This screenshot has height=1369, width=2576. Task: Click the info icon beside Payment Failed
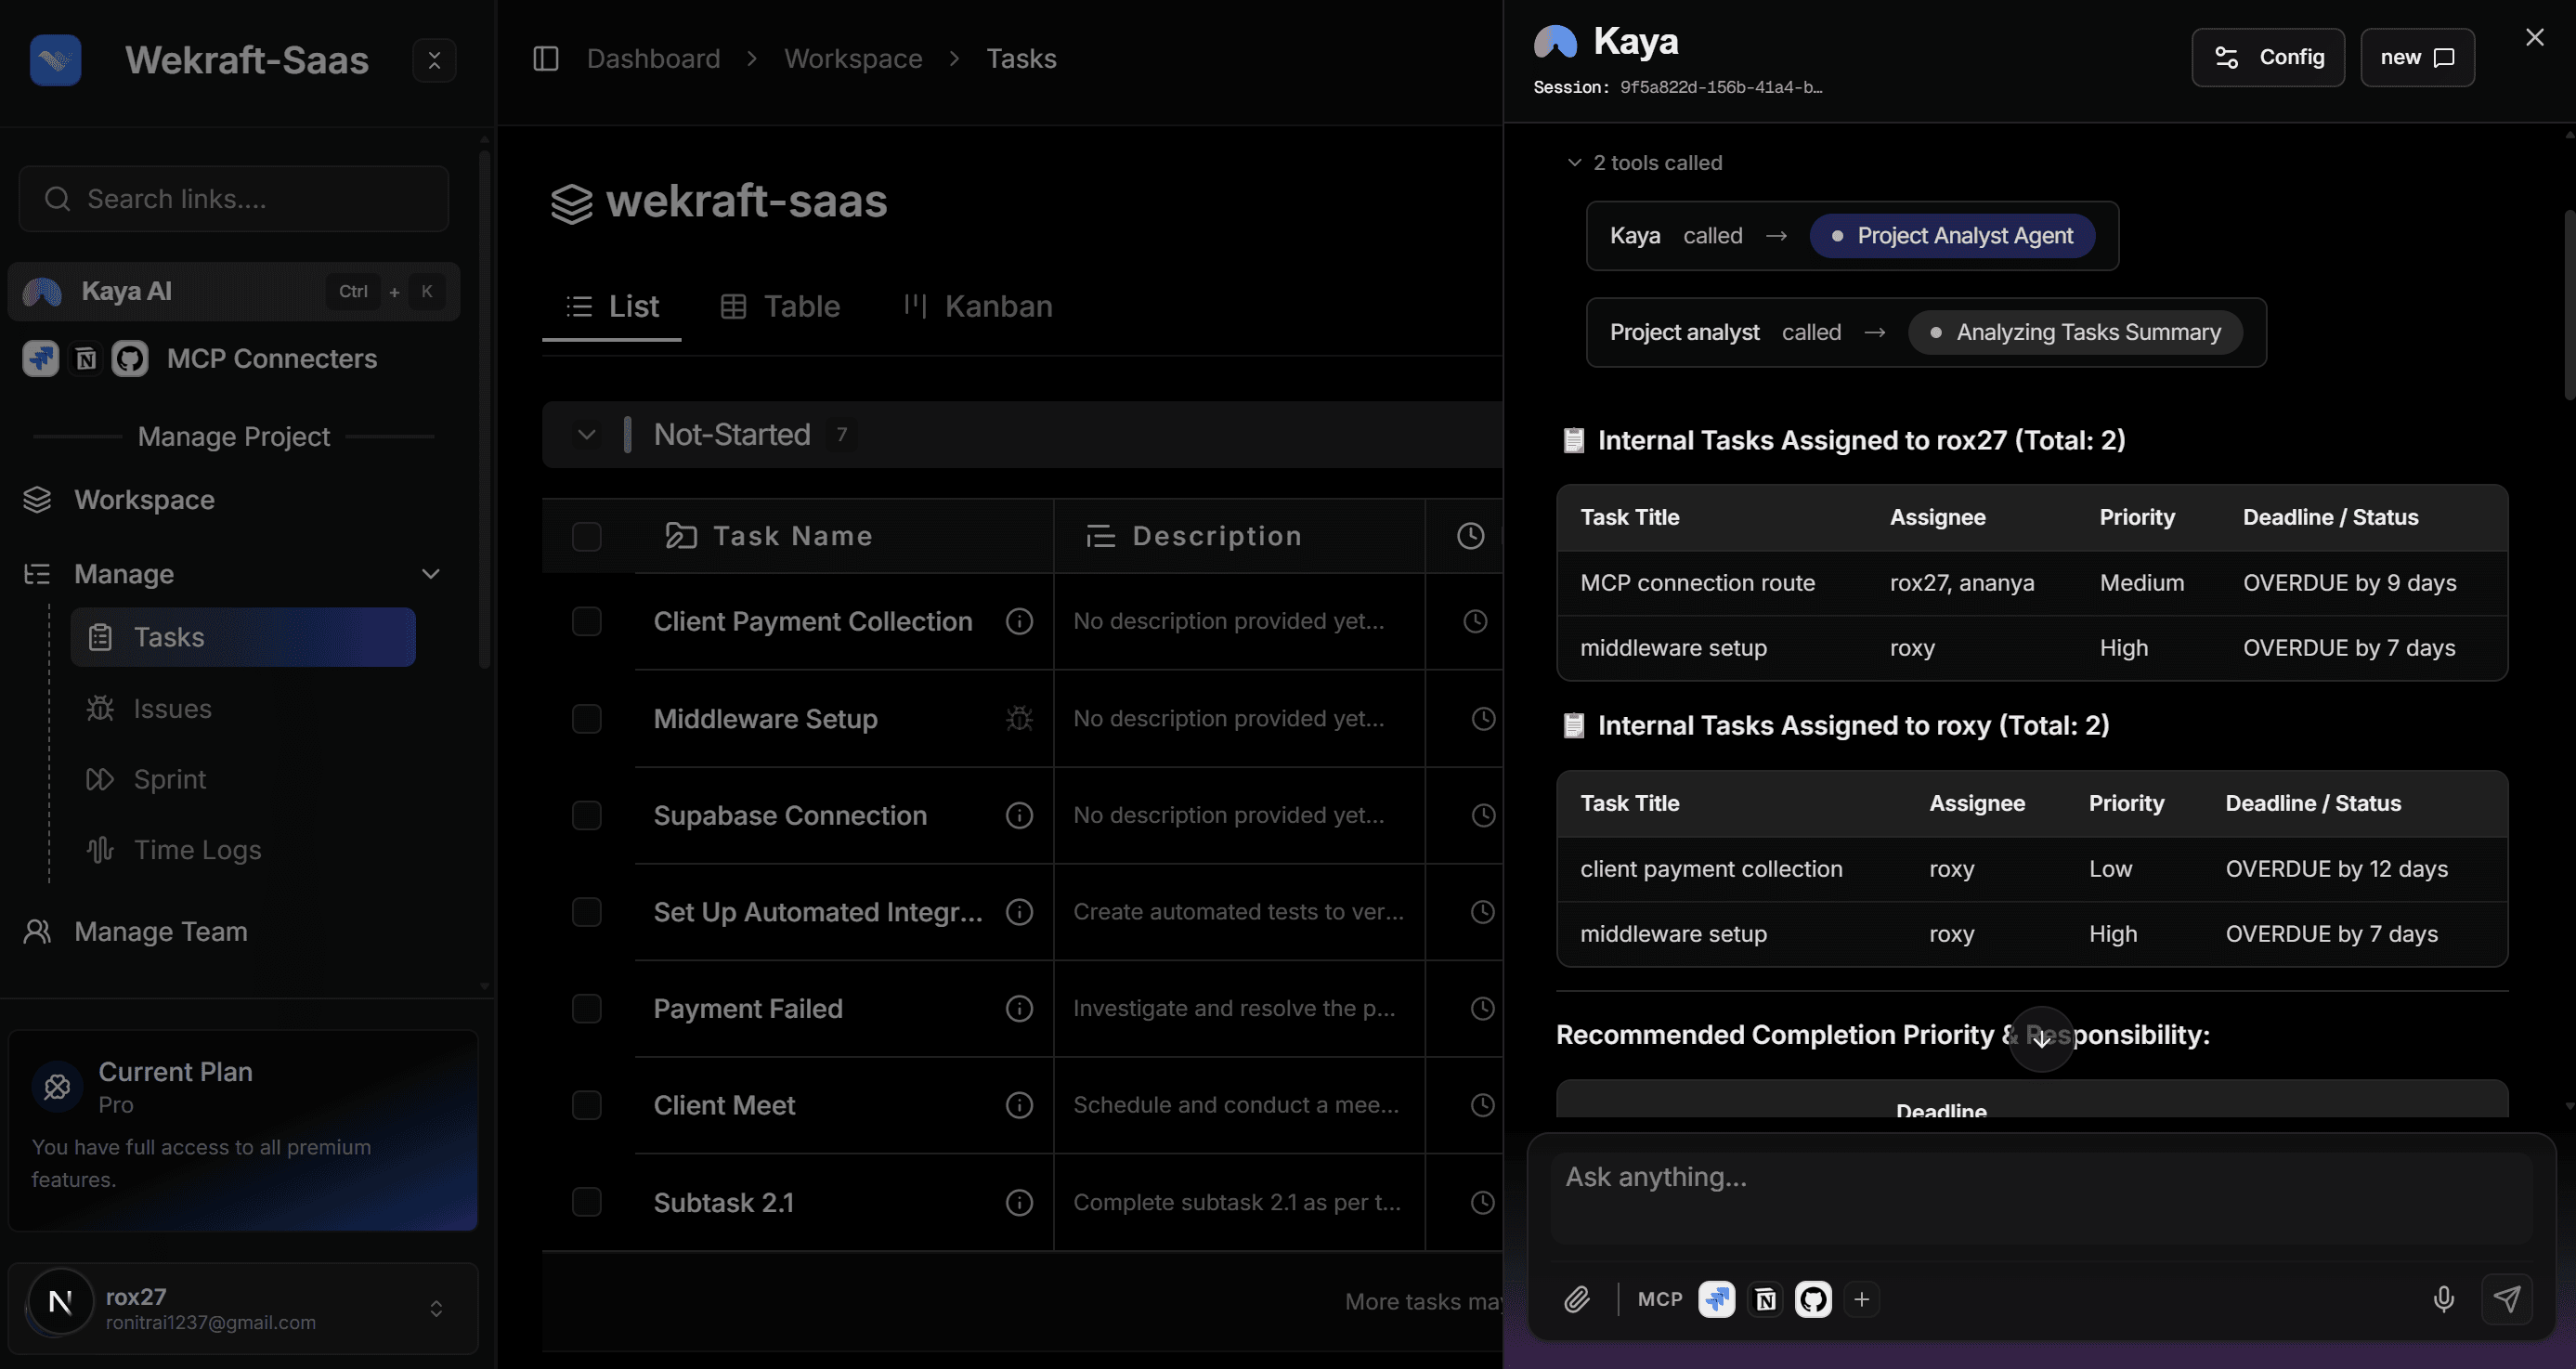point(1019,1008)
